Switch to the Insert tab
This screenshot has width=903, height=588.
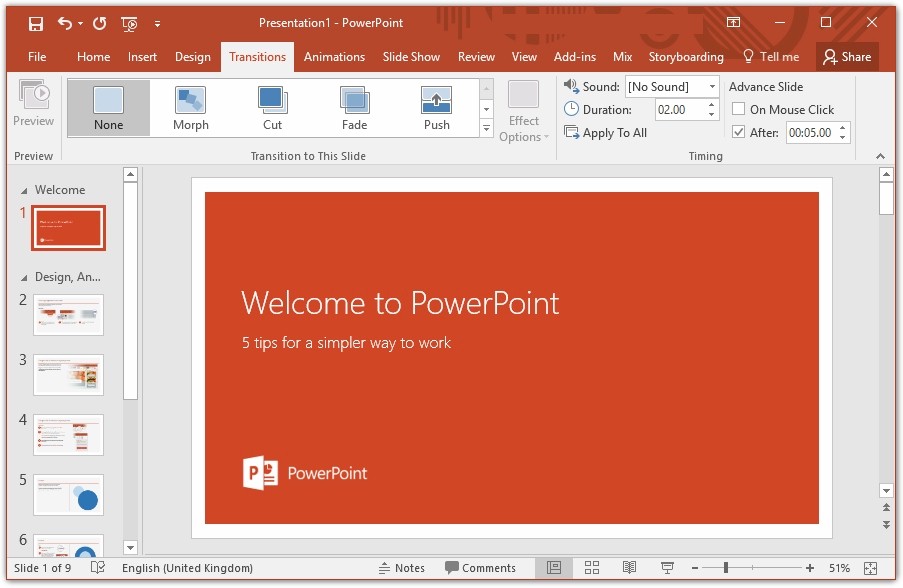coord(142,56)
